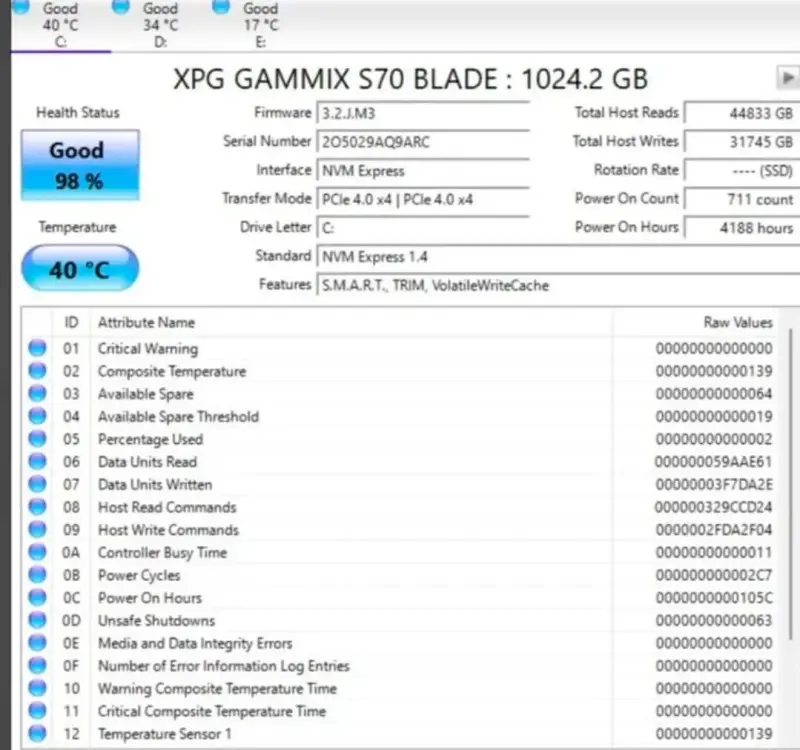Click status icon for Power Cycles row
800x750 pixels.
click(x=37, y=575)
